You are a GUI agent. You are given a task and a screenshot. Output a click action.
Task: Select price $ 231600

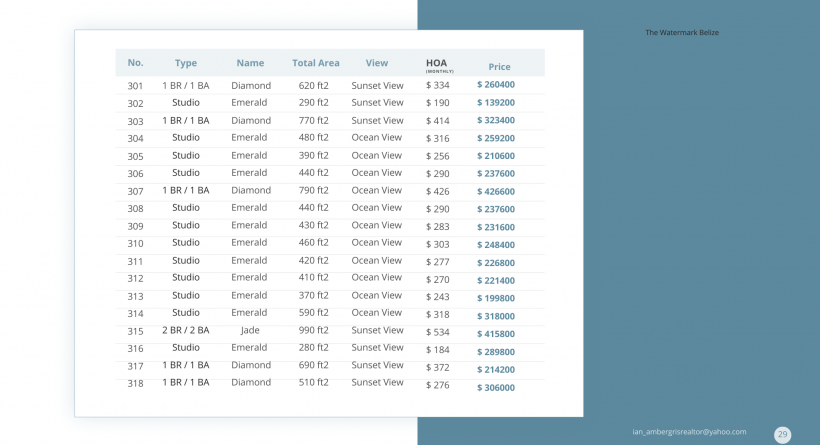[x=496, y=227]
